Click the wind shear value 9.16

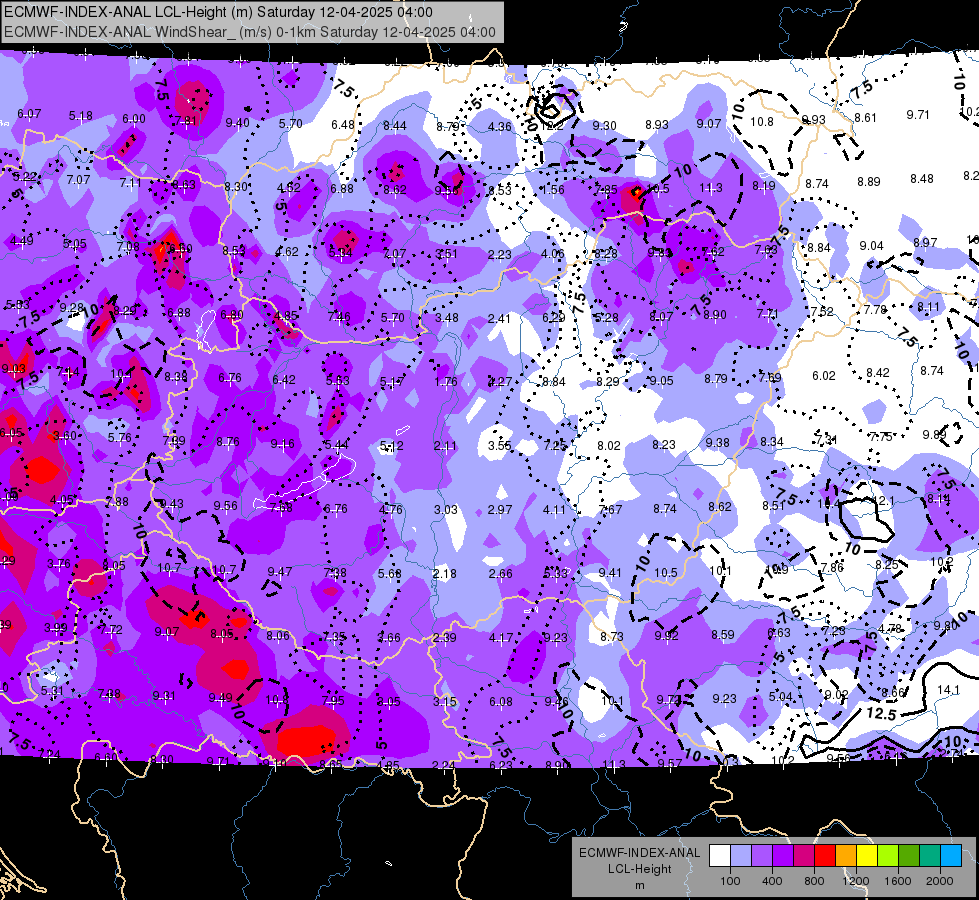pyautogui.click(x=282, y=444)
